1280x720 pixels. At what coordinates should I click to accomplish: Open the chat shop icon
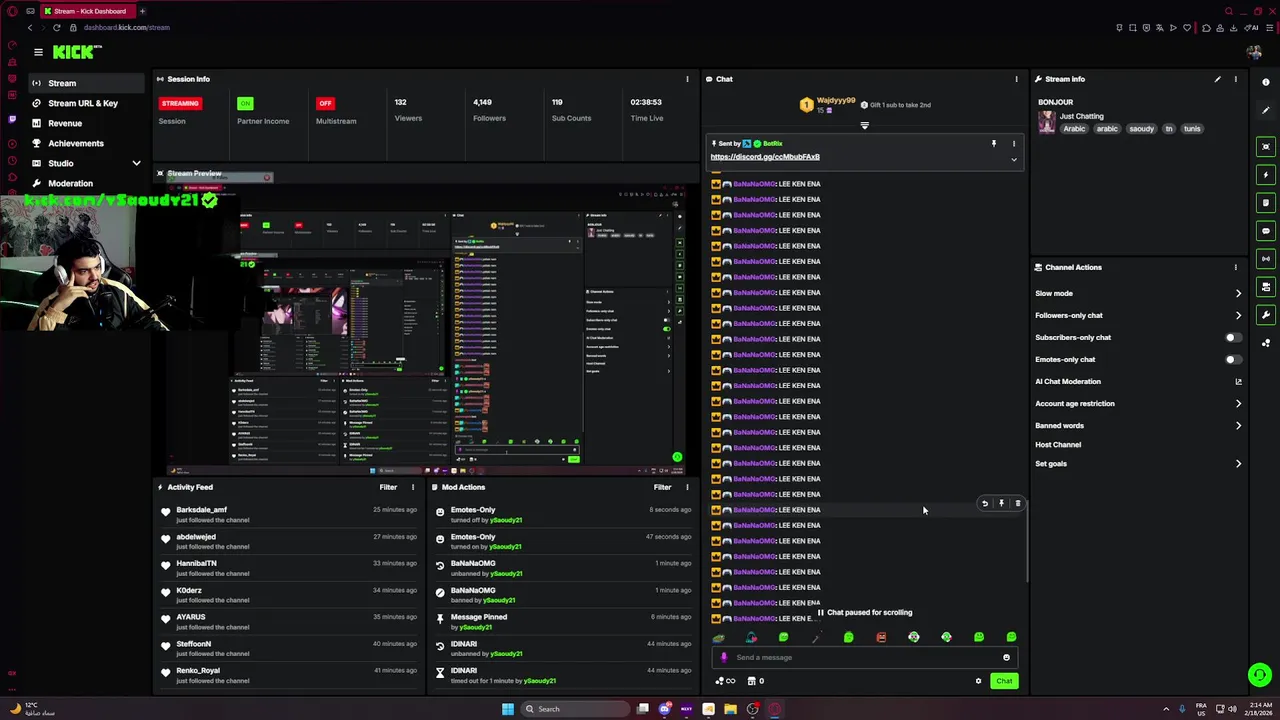point(751,681)
